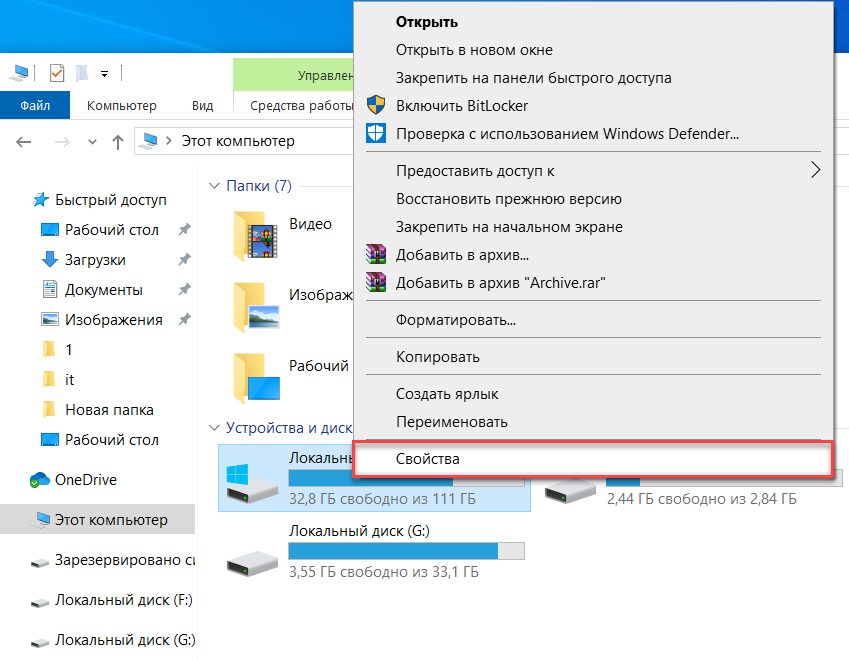Open the chevron before Этот компьютер in address bar

tap(169, 141)
